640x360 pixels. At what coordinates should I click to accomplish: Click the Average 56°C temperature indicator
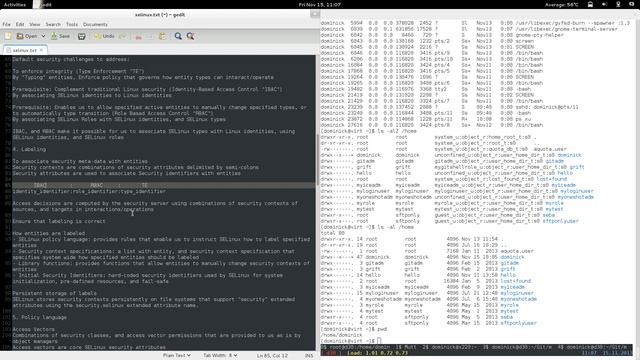point(562,4)
